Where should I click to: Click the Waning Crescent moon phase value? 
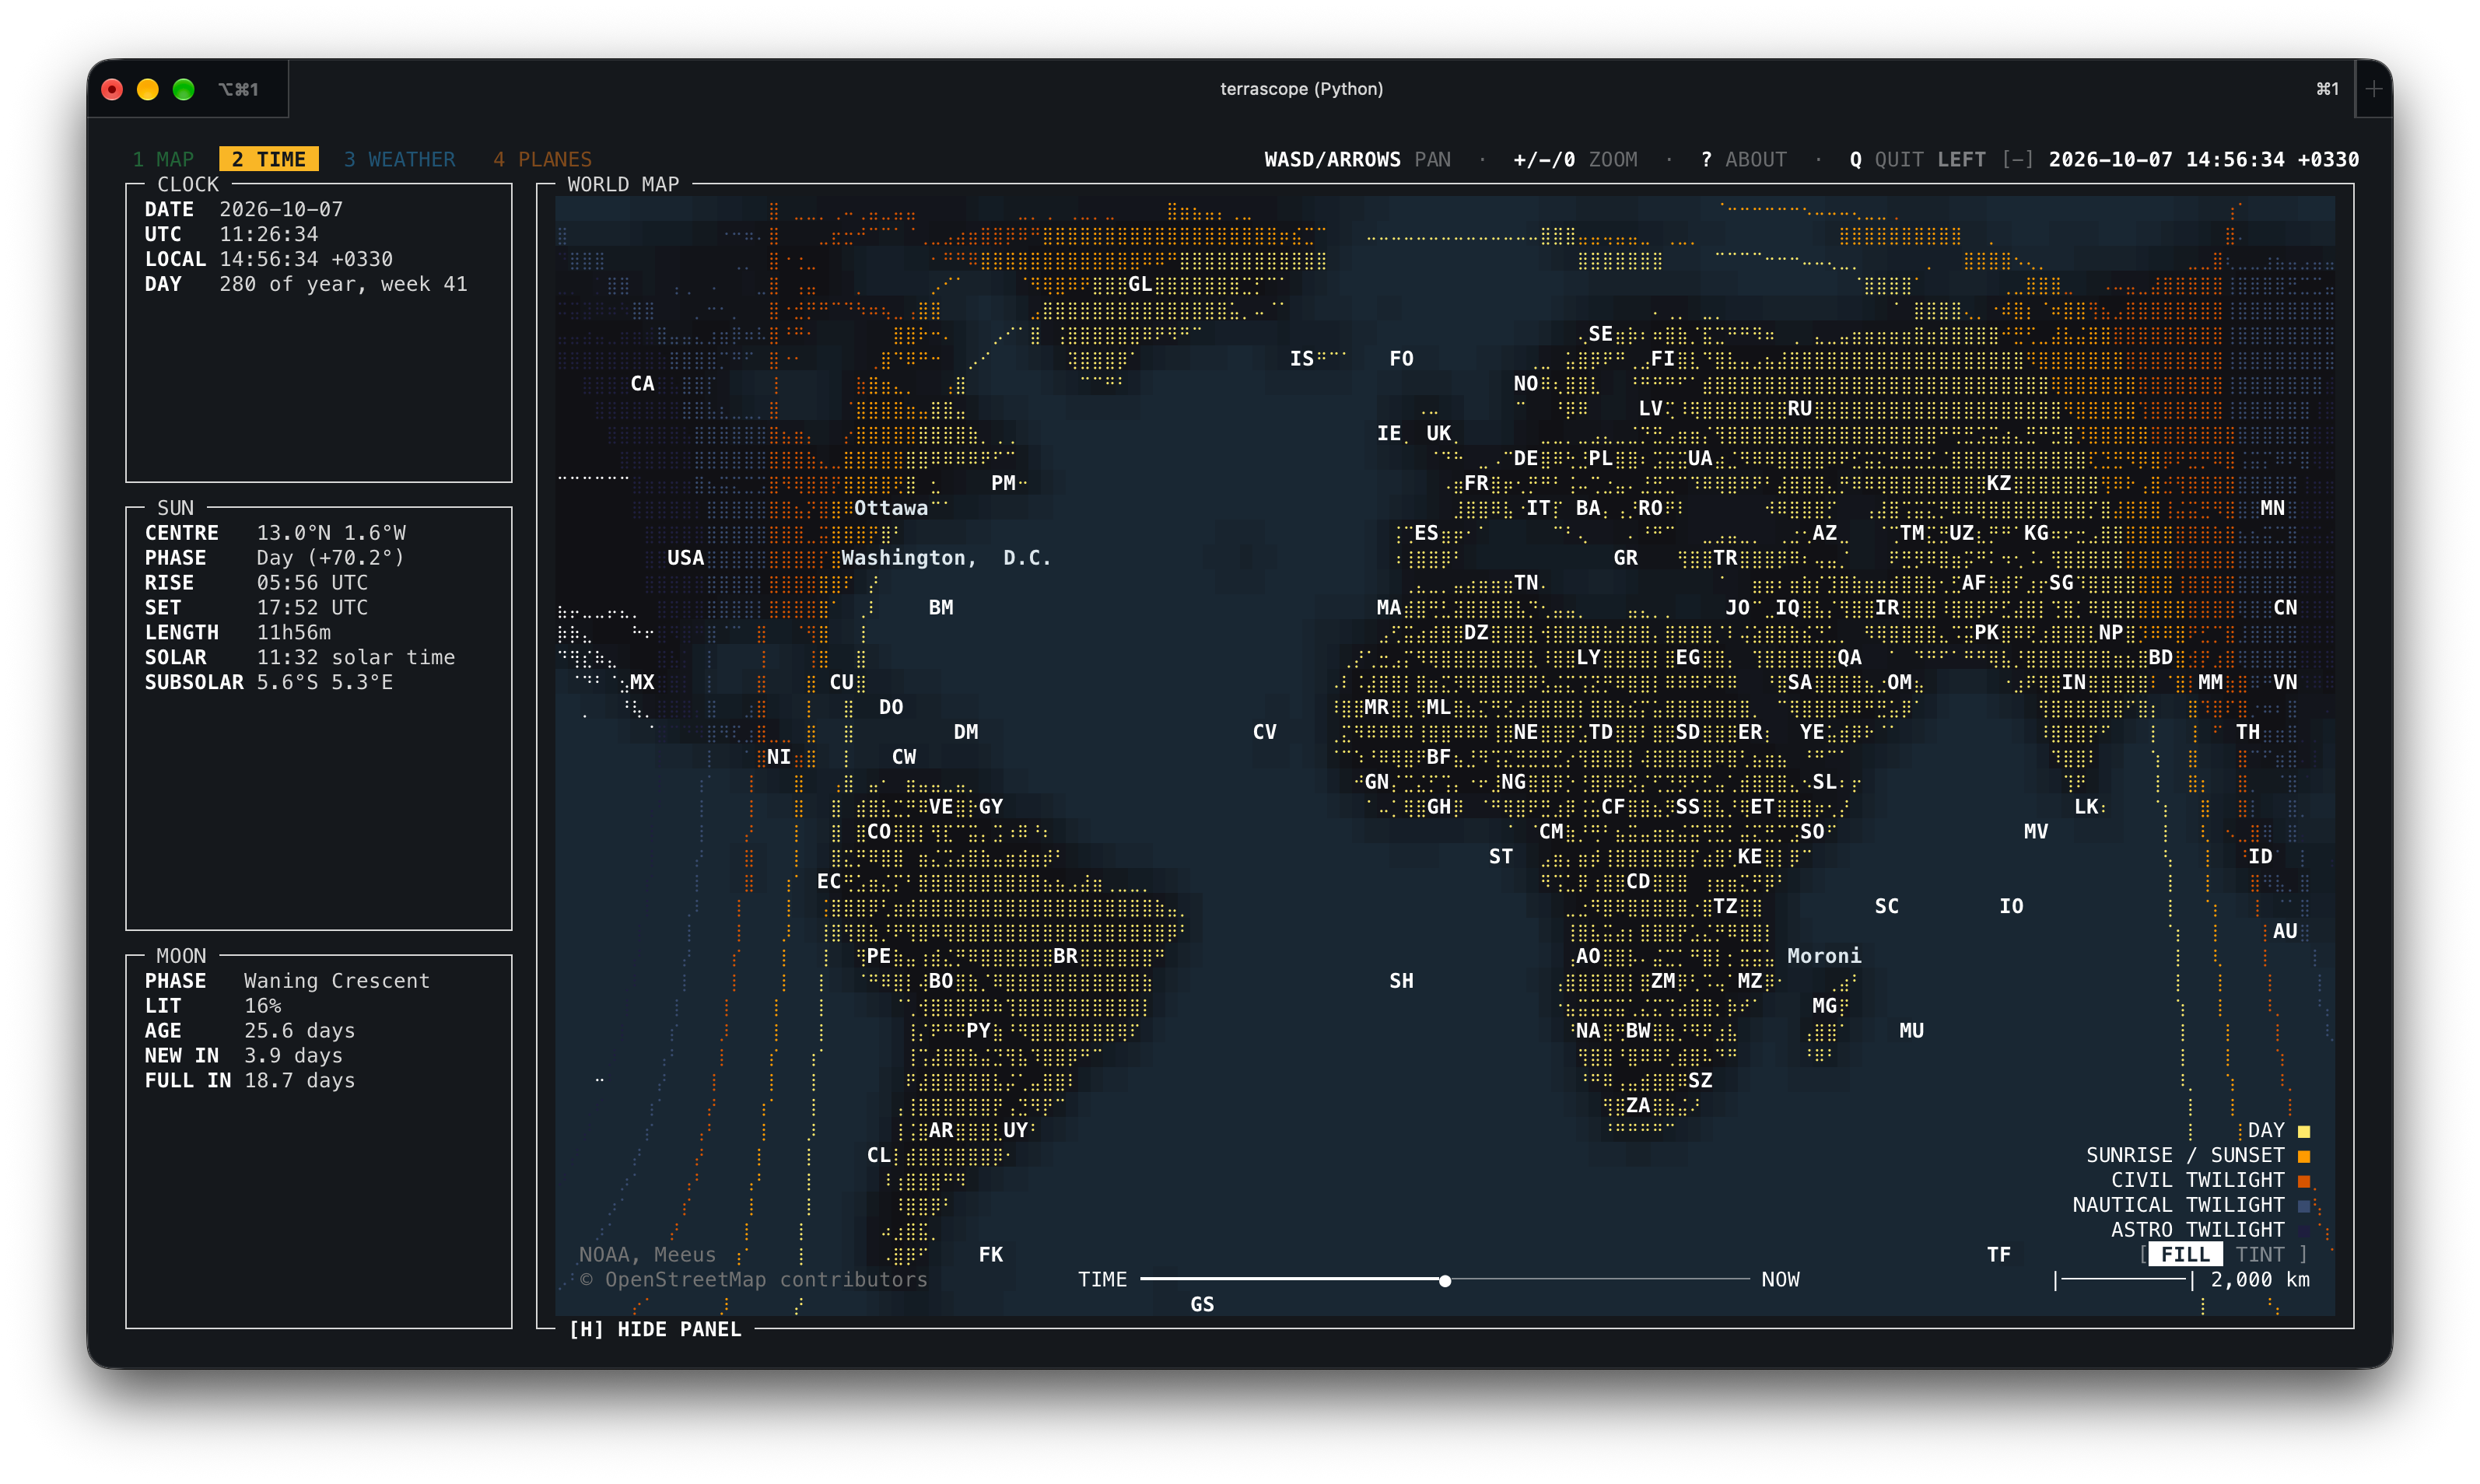(x=336, y=981)
